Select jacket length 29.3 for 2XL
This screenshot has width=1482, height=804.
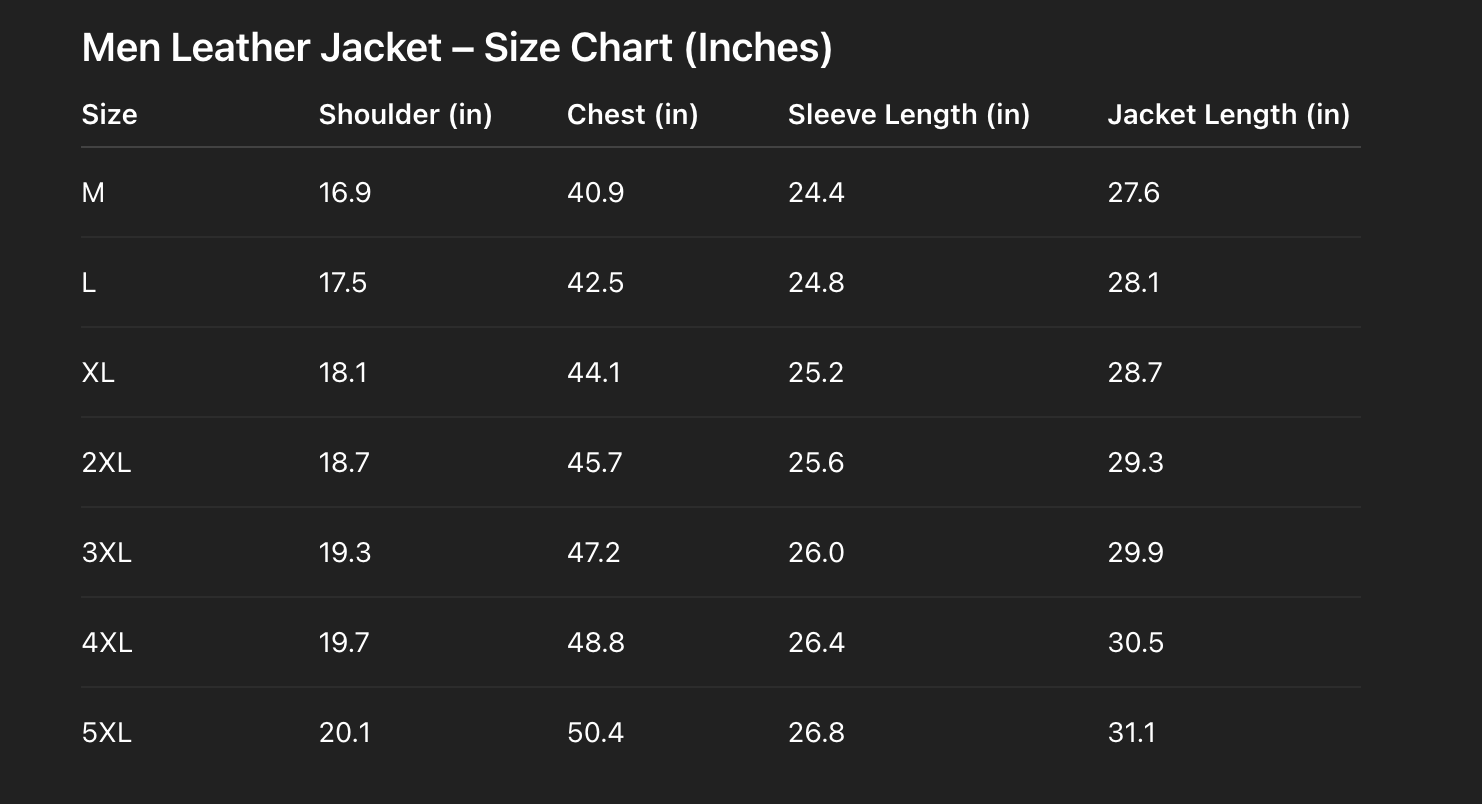coord(1135,463)
